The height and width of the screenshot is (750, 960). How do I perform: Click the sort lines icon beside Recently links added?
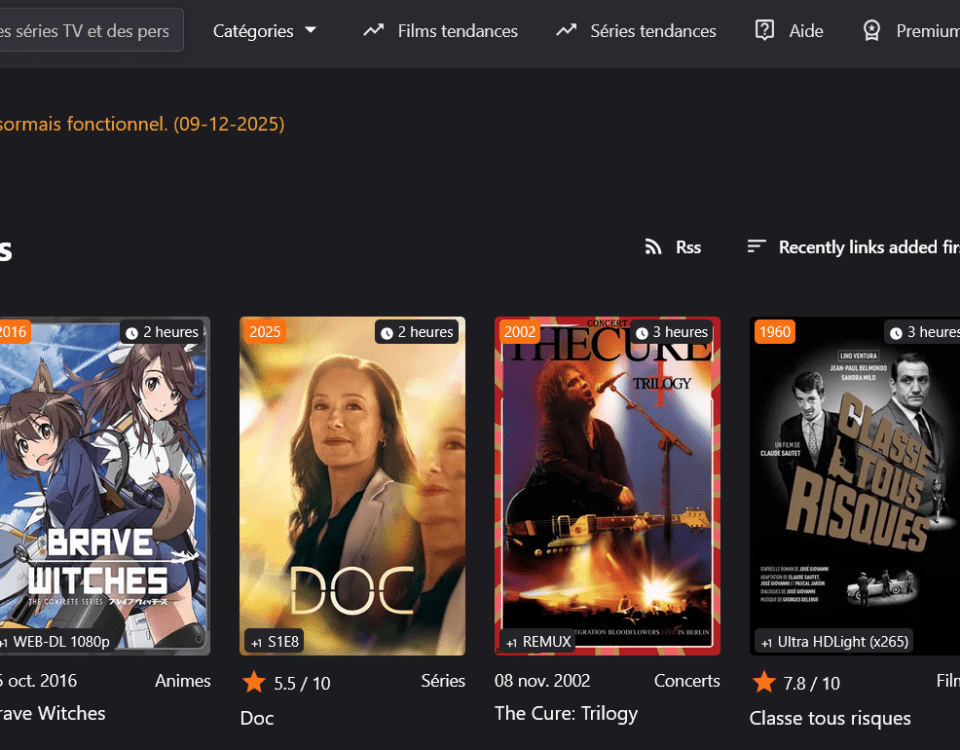757,246
